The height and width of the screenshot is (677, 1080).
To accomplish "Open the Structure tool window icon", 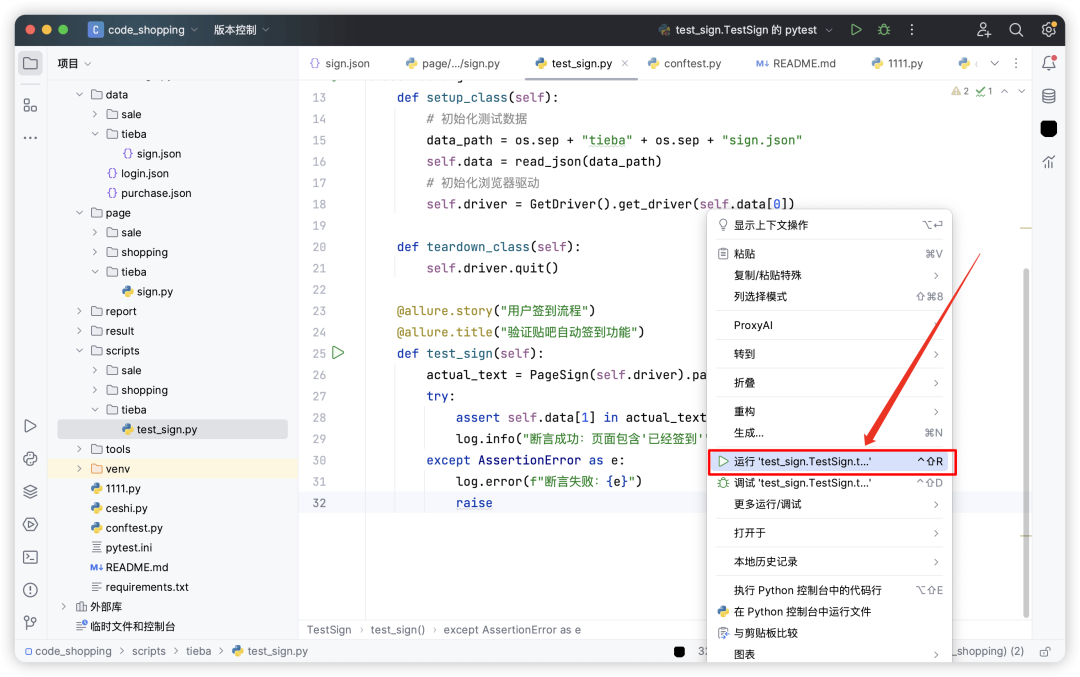I will [30, 105].
